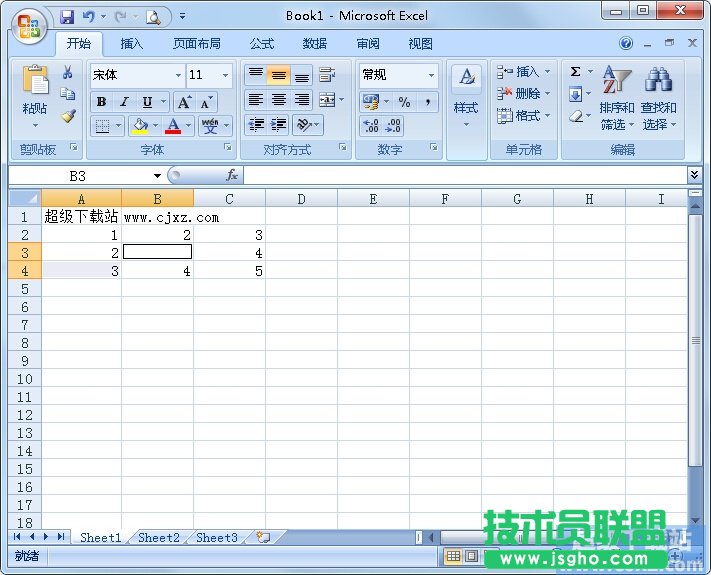Viewport: 711px width, 575px height.
Task: Click the Format Painter brush icon
Action: point(68,116)
